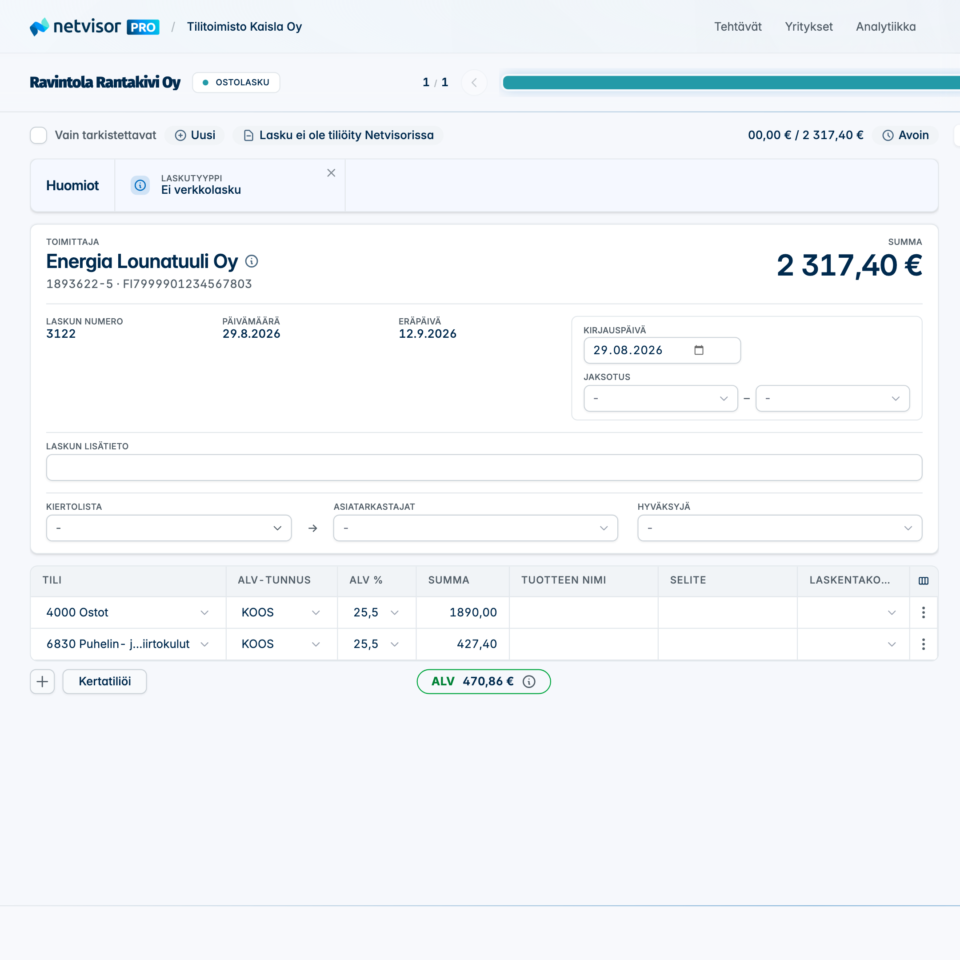Image resolution: width=960 pixels, height=960 pixels.
Task: Add a new posting row with the plus button
Action: point(42,681)
